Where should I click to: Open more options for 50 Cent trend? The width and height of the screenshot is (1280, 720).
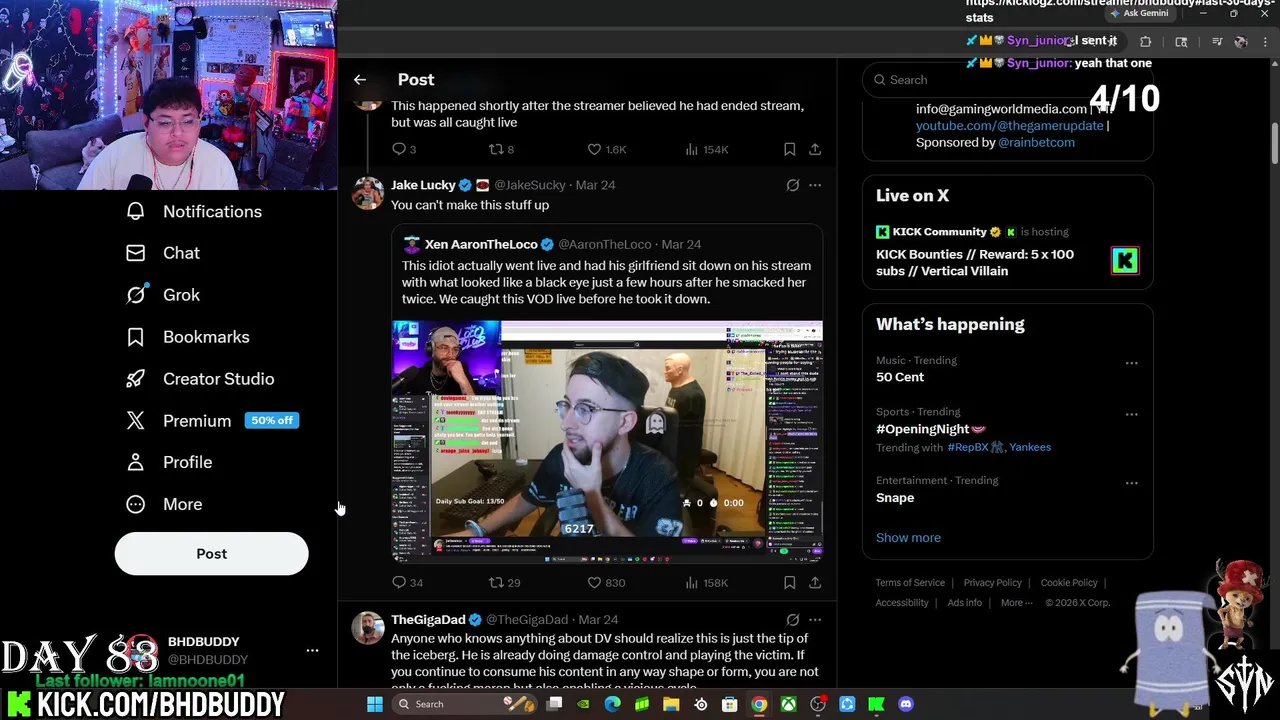point(1131,363)
